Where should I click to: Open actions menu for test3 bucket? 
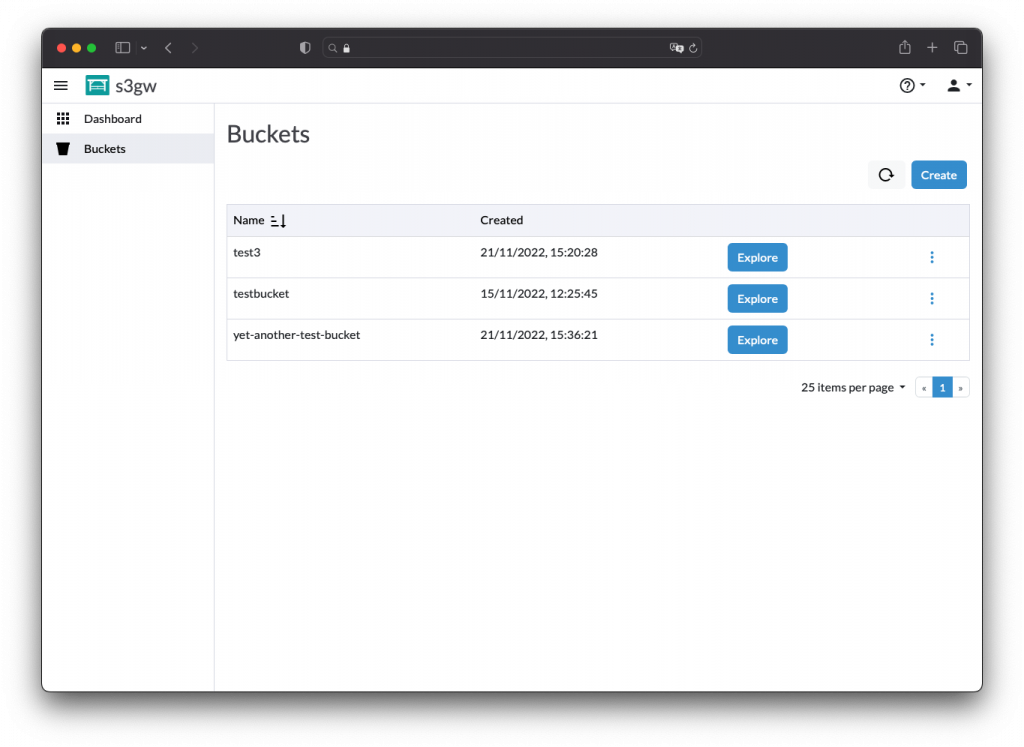click(x=932, y=257)
